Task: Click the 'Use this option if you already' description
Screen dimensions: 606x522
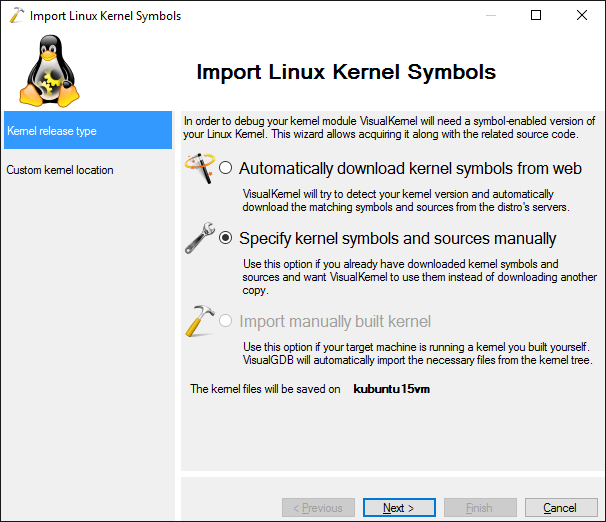Action: (420, 277)
